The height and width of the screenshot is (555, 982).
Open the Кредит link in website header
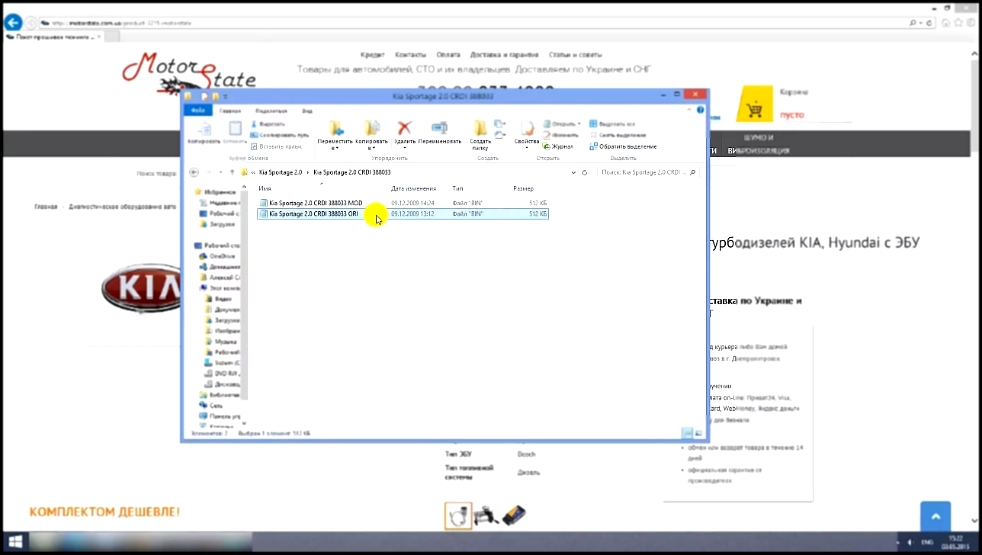[372, 54]
